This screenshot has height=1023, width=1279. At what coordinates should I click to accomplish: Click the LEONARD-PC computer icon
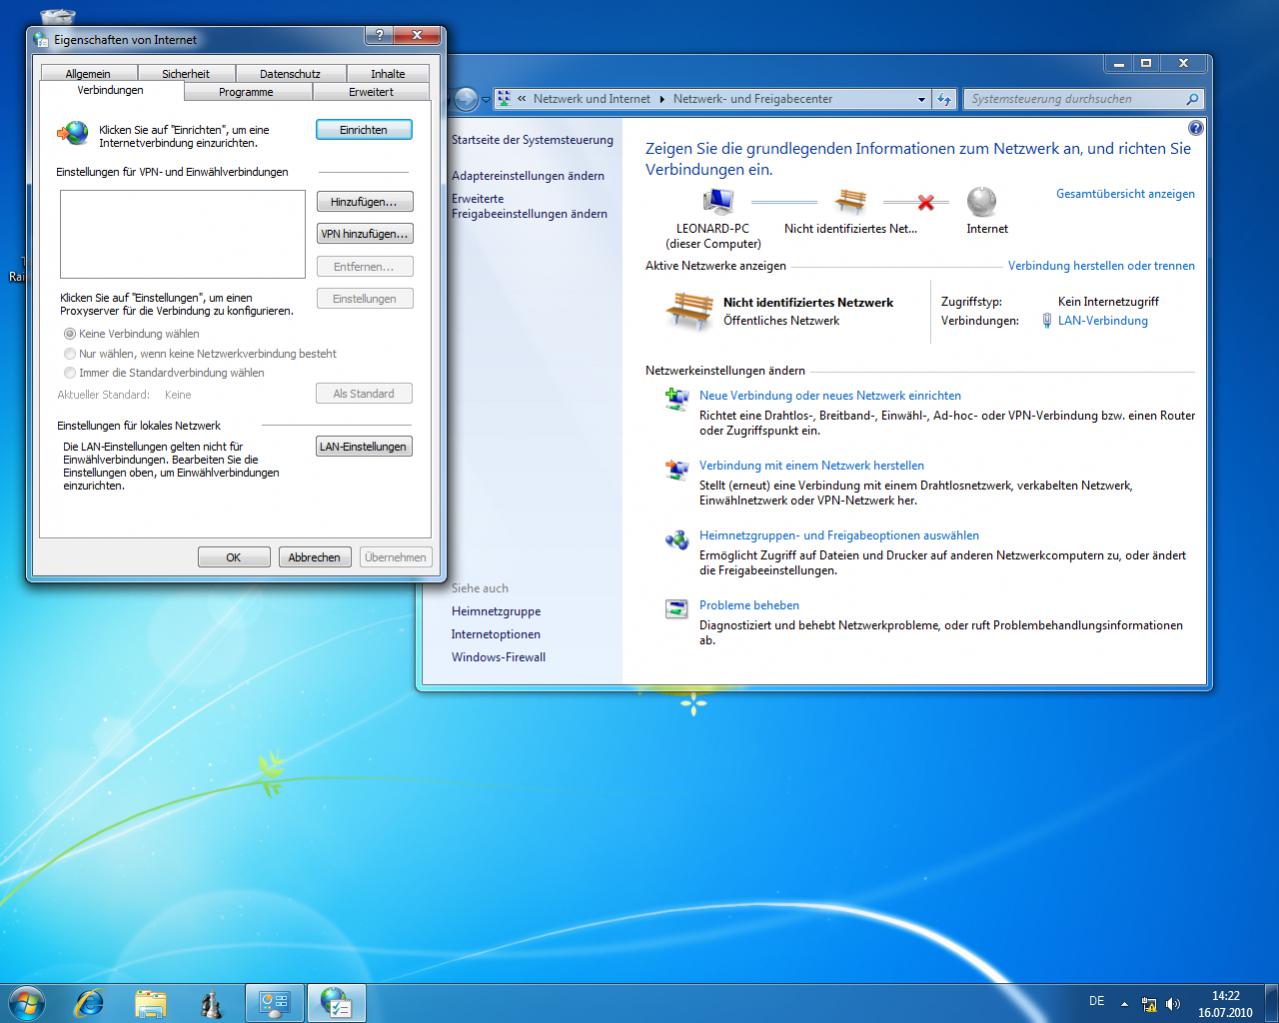pos(717,201)
